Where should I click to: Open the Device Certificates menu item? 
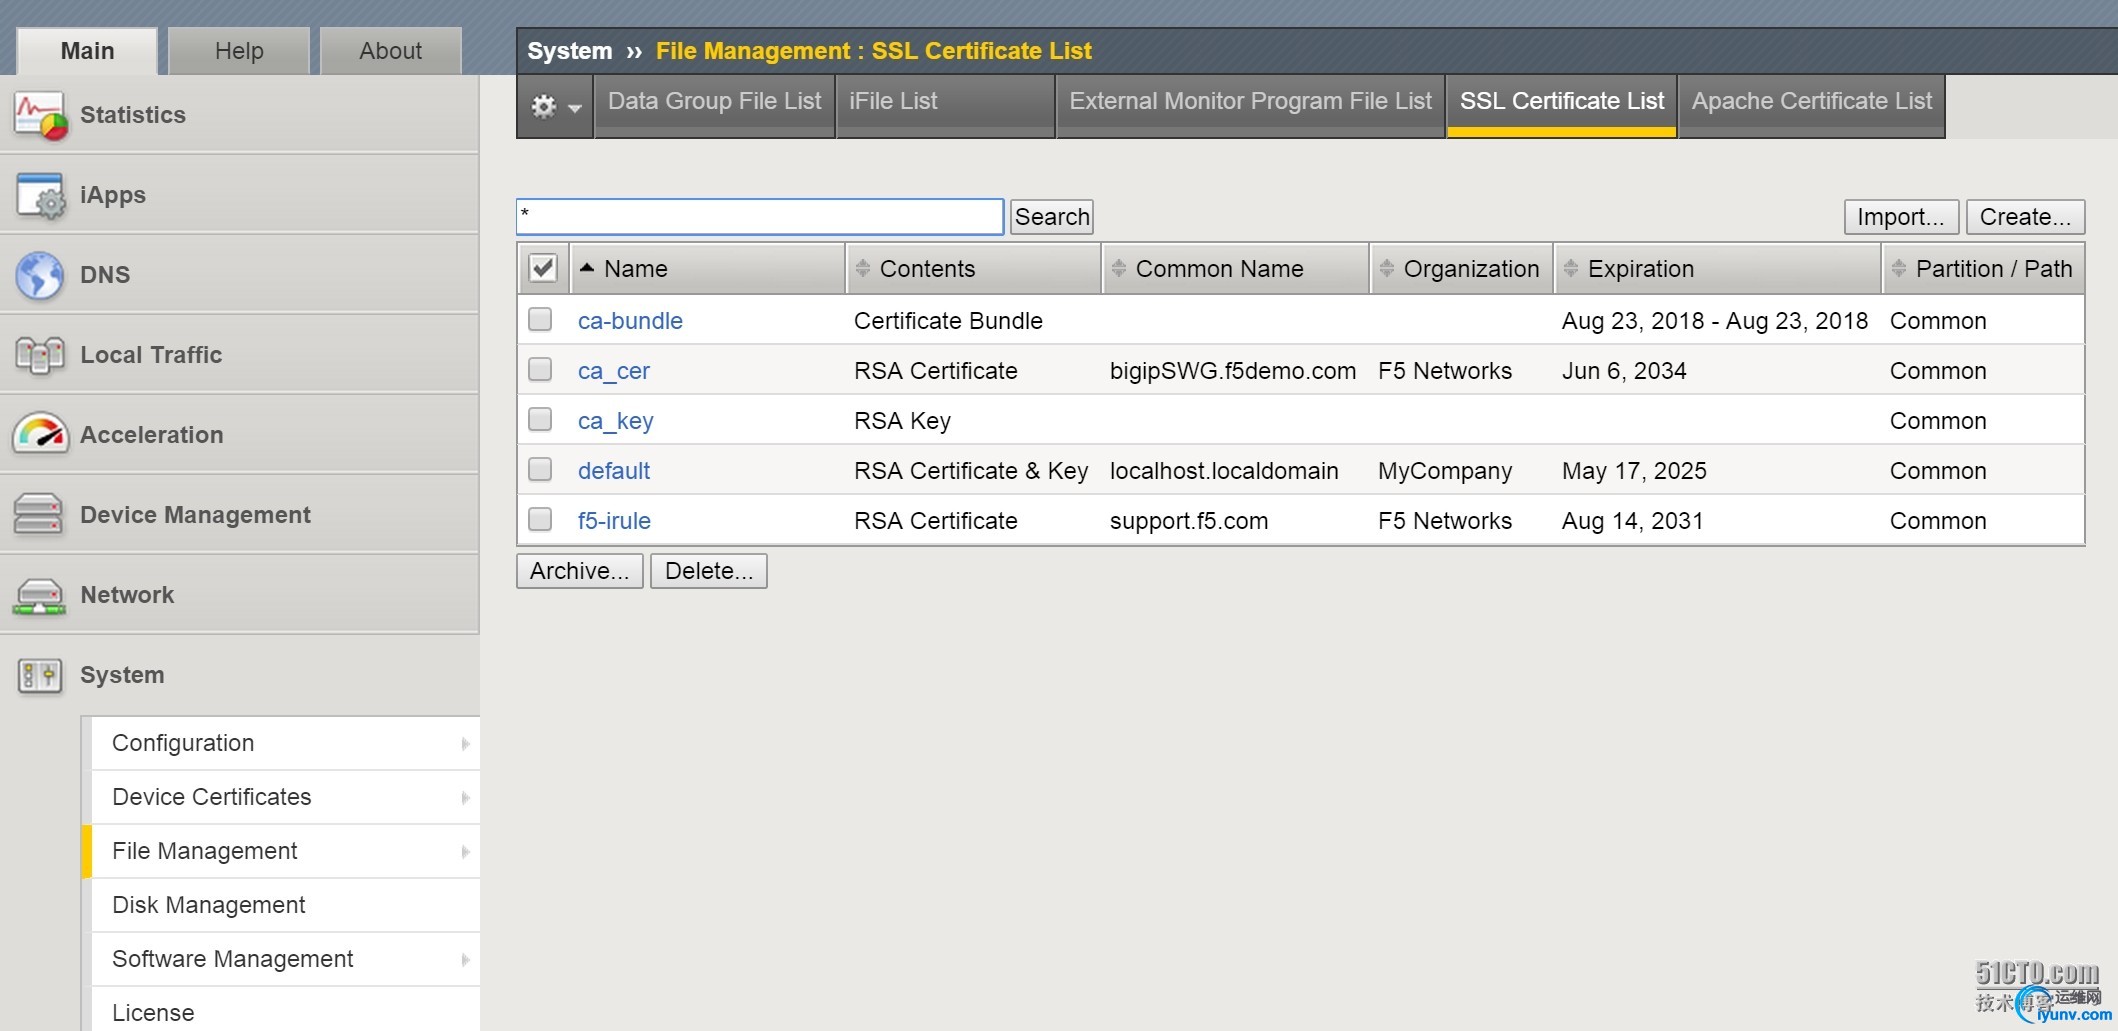285,797
